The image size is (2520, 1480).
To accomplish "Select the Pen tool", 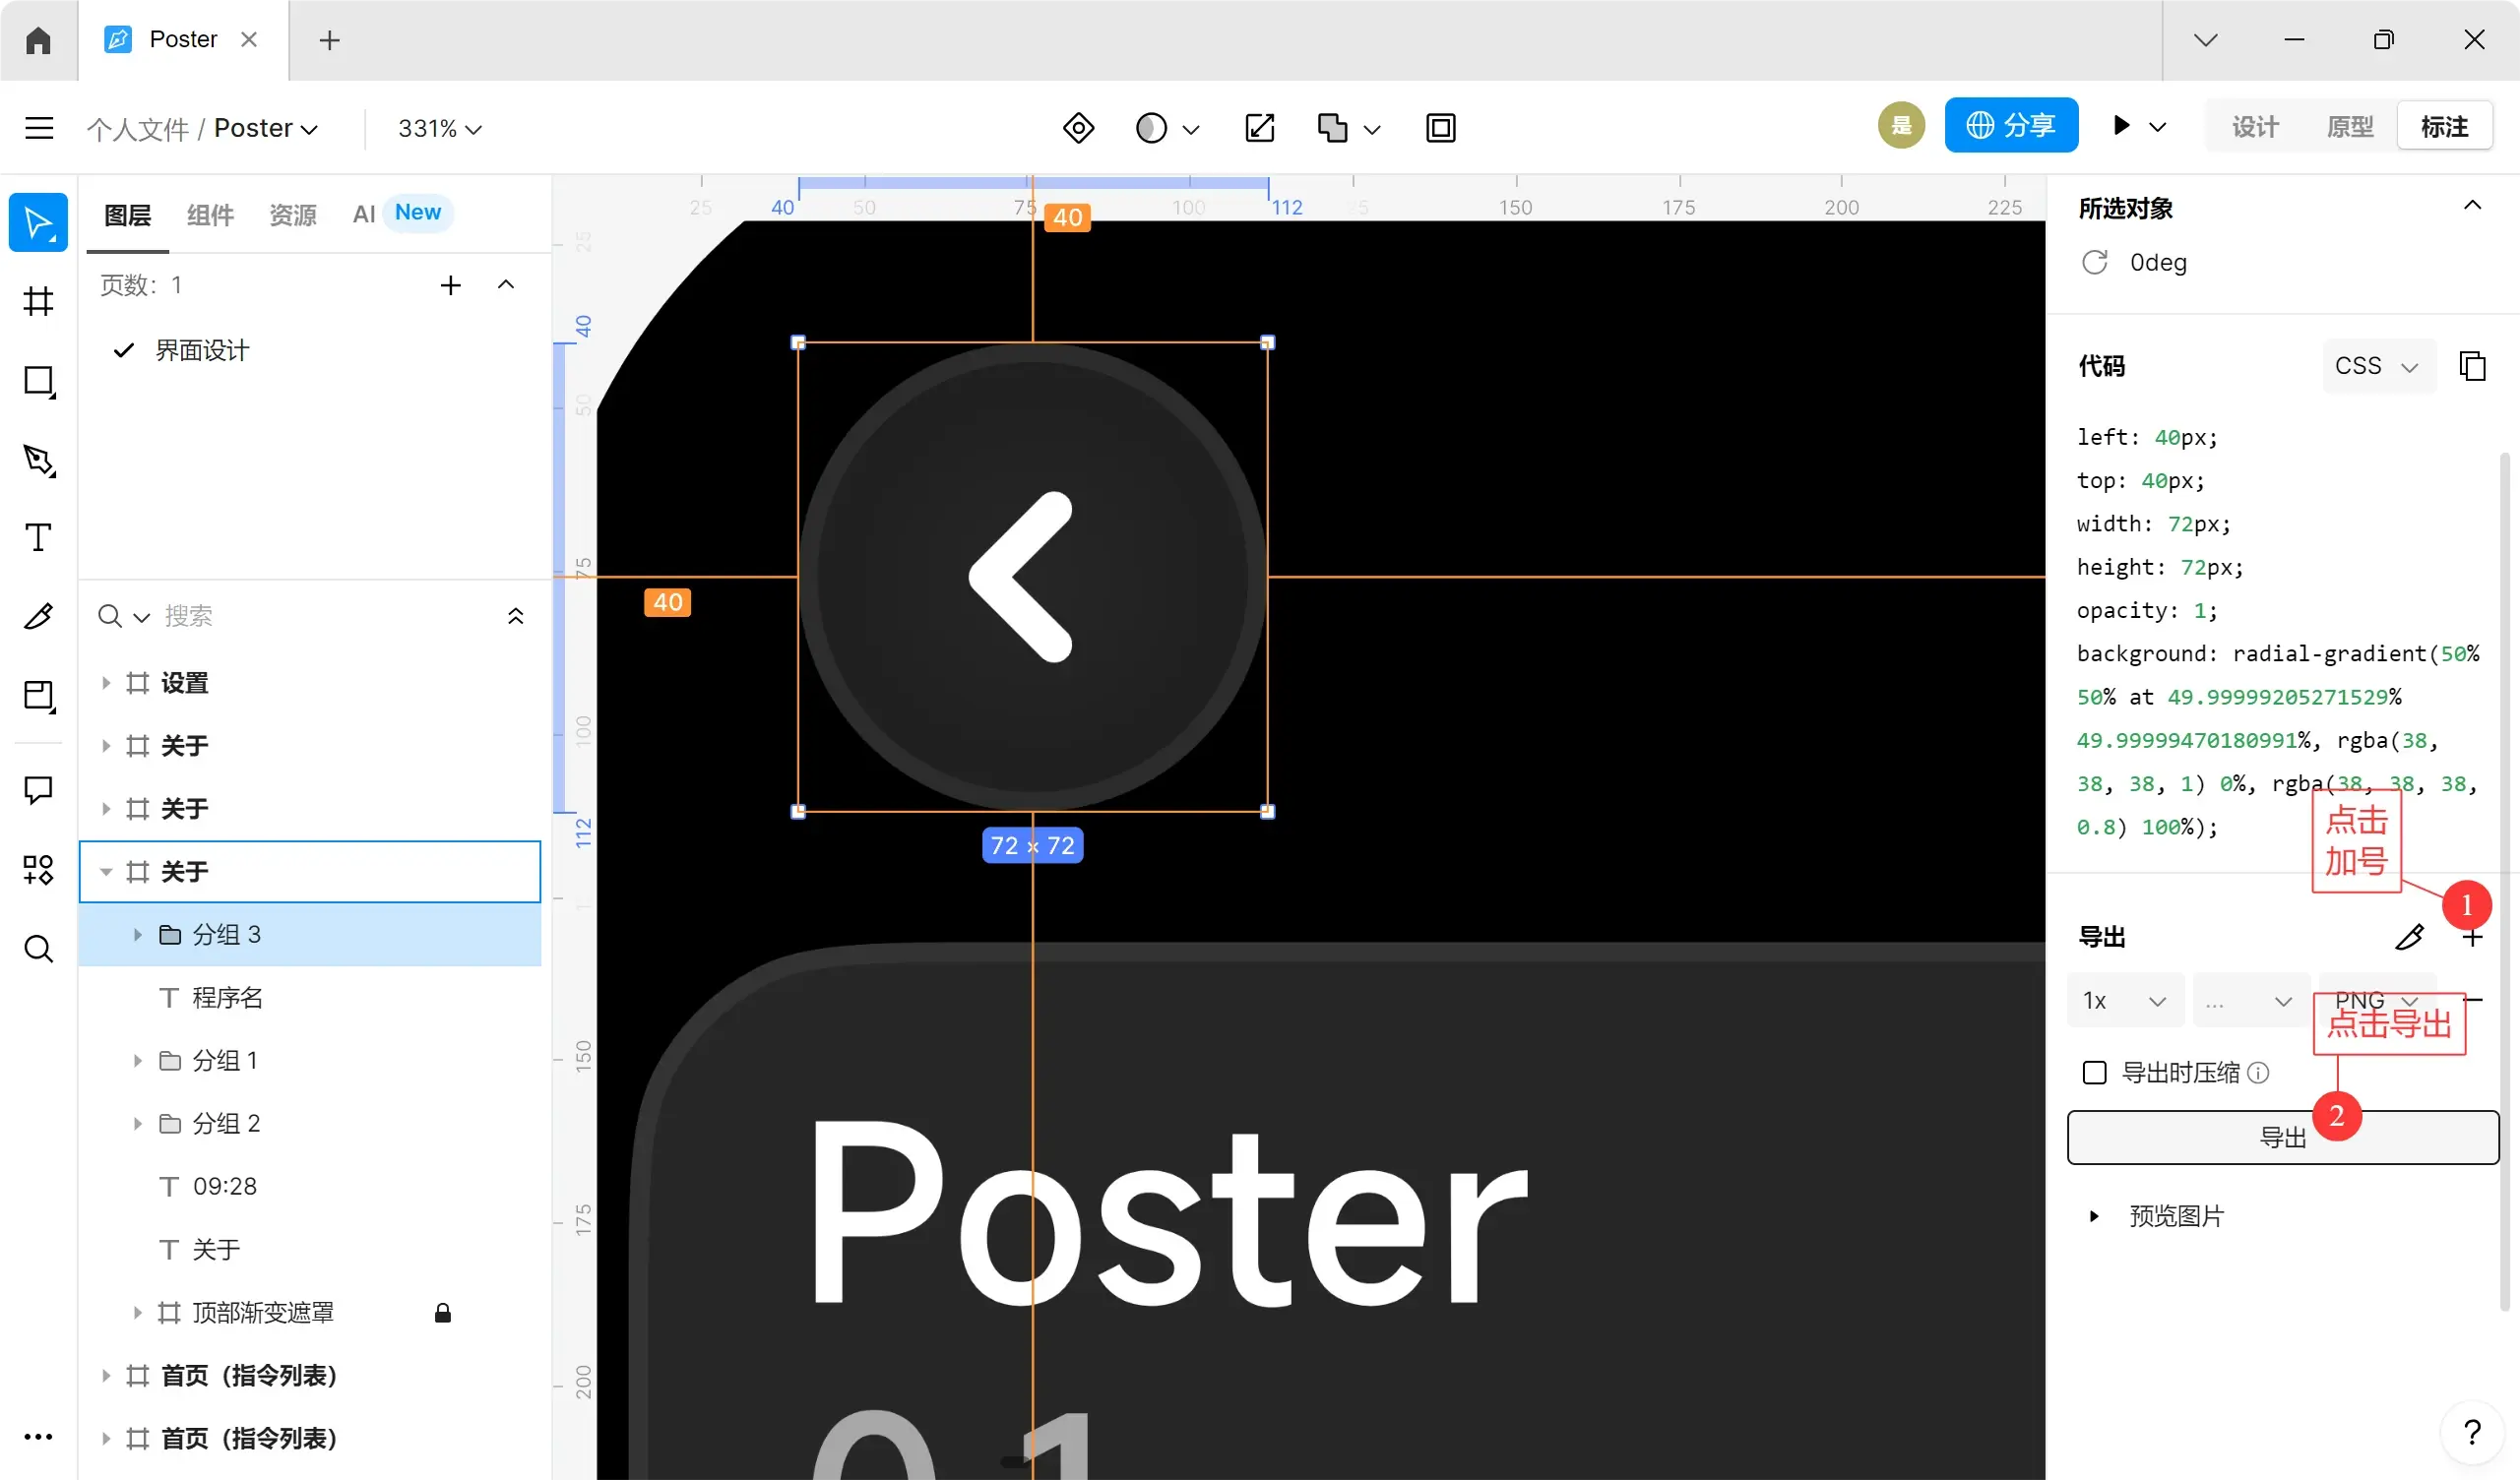I will 38,460.
